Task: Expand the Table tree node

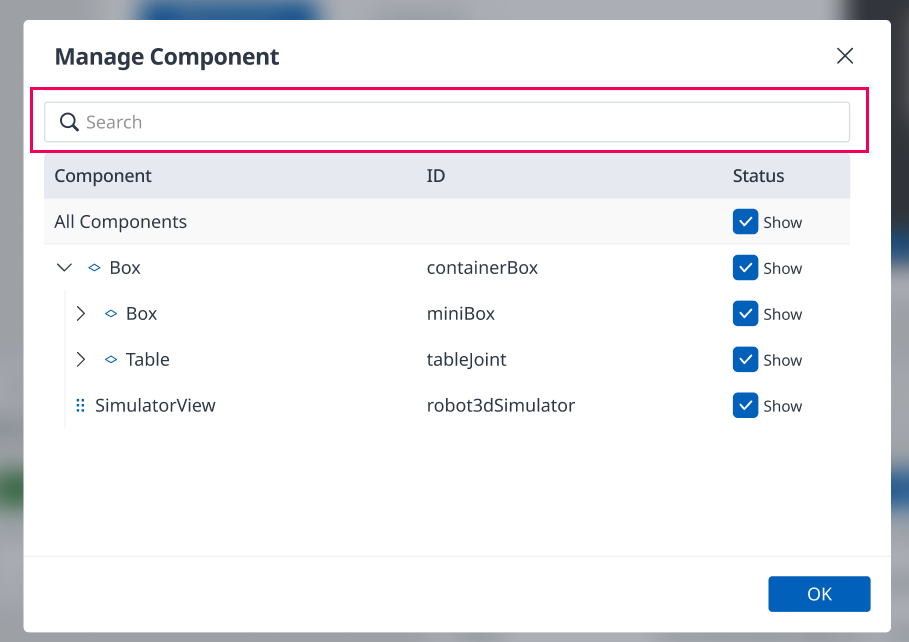Action: coord(81,360)
